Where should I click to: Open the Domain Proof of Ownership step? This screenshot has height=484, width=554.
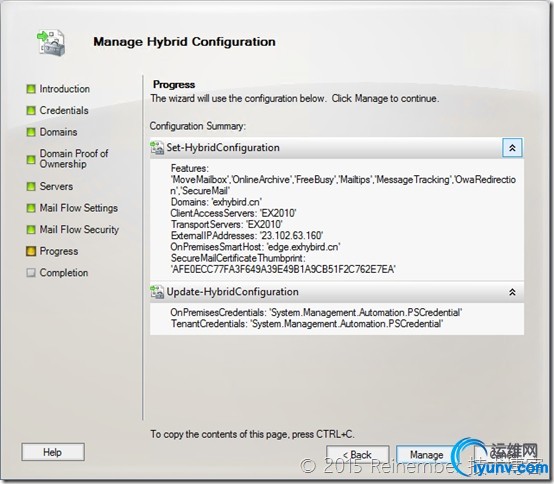click(x=74, y=159)
